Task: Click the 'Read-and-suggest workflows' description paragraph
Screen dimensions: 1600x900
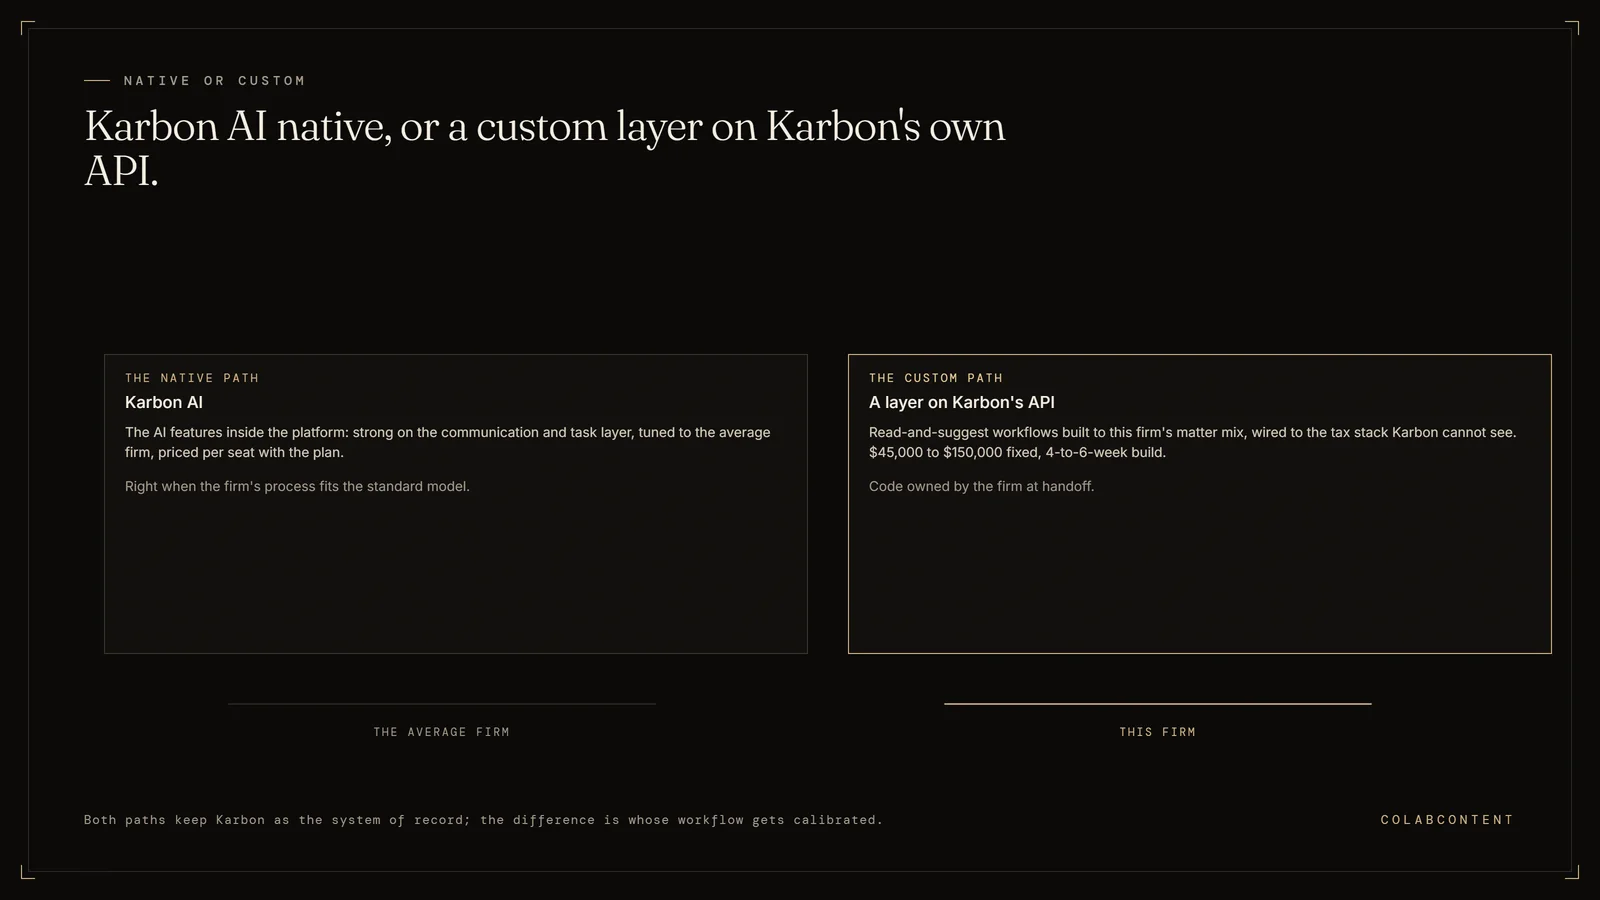Action: pyautogui.click(x=1192, y=442)
